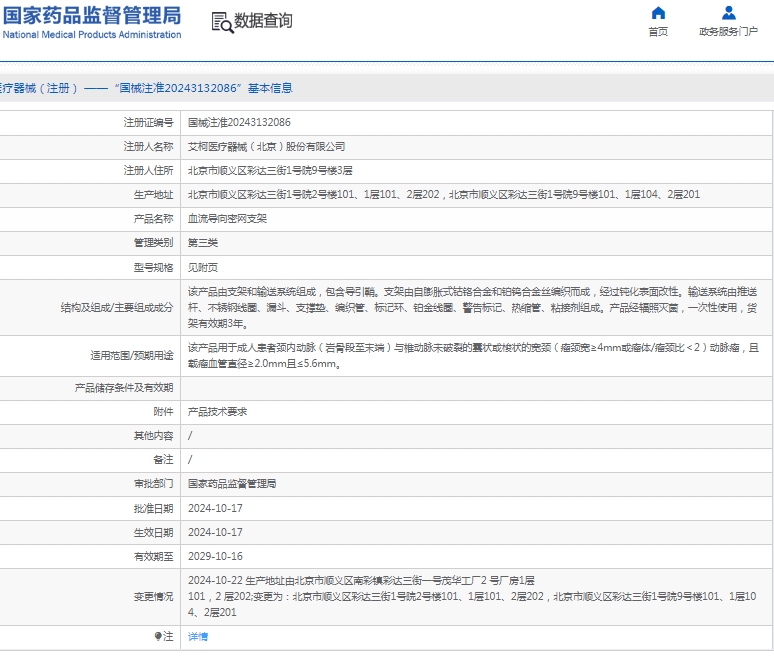This screenshot has width=774, height=657.
Task: Click the 注册人名称 row label
Action: [149, 147]
